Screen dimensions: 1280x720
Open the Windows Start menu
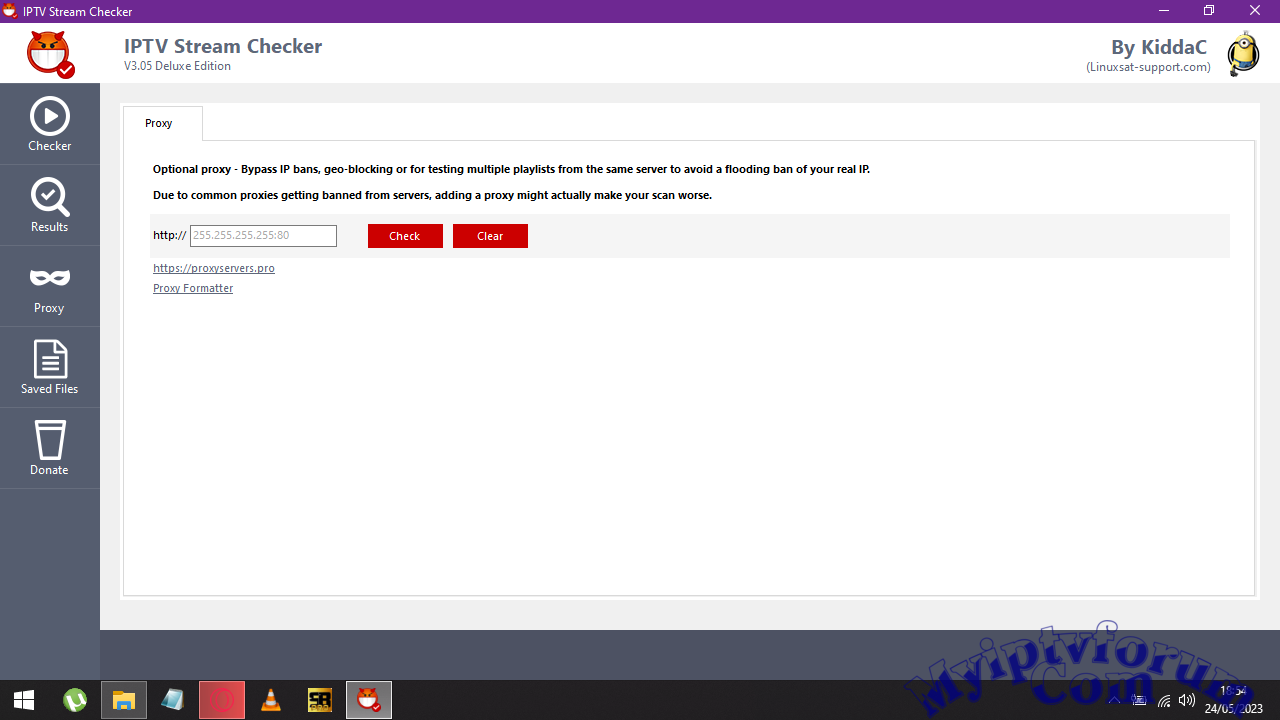[x=24, y=699]
